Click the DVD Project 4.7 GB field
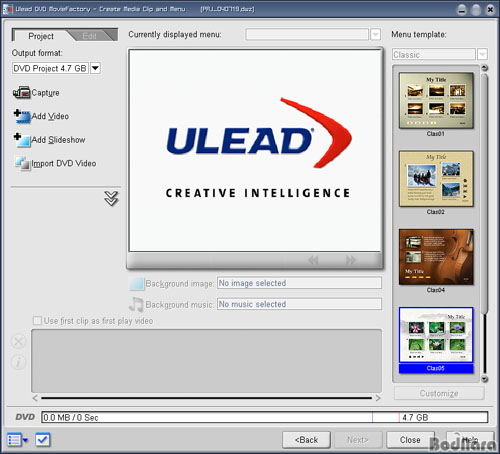This screenshot has height=454, width=500. pos(50,68)
